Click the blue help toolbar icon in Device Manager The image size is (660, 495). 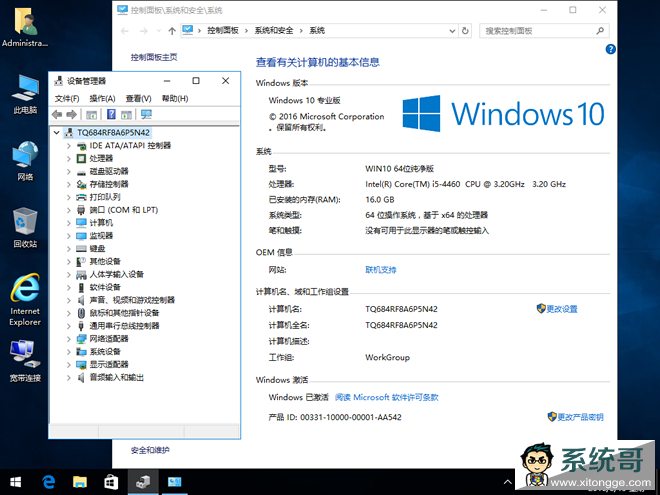[x=111, y=114]
